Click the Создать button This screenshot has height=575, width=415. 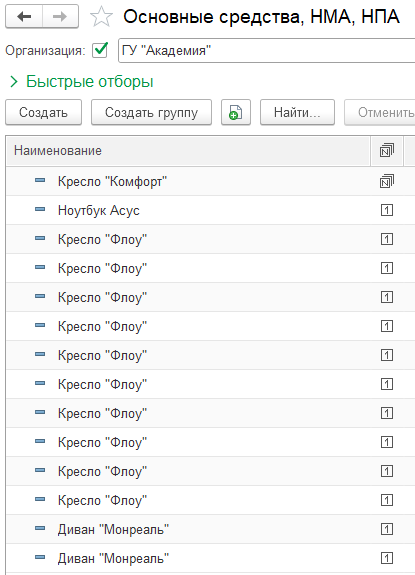[43, 112]
